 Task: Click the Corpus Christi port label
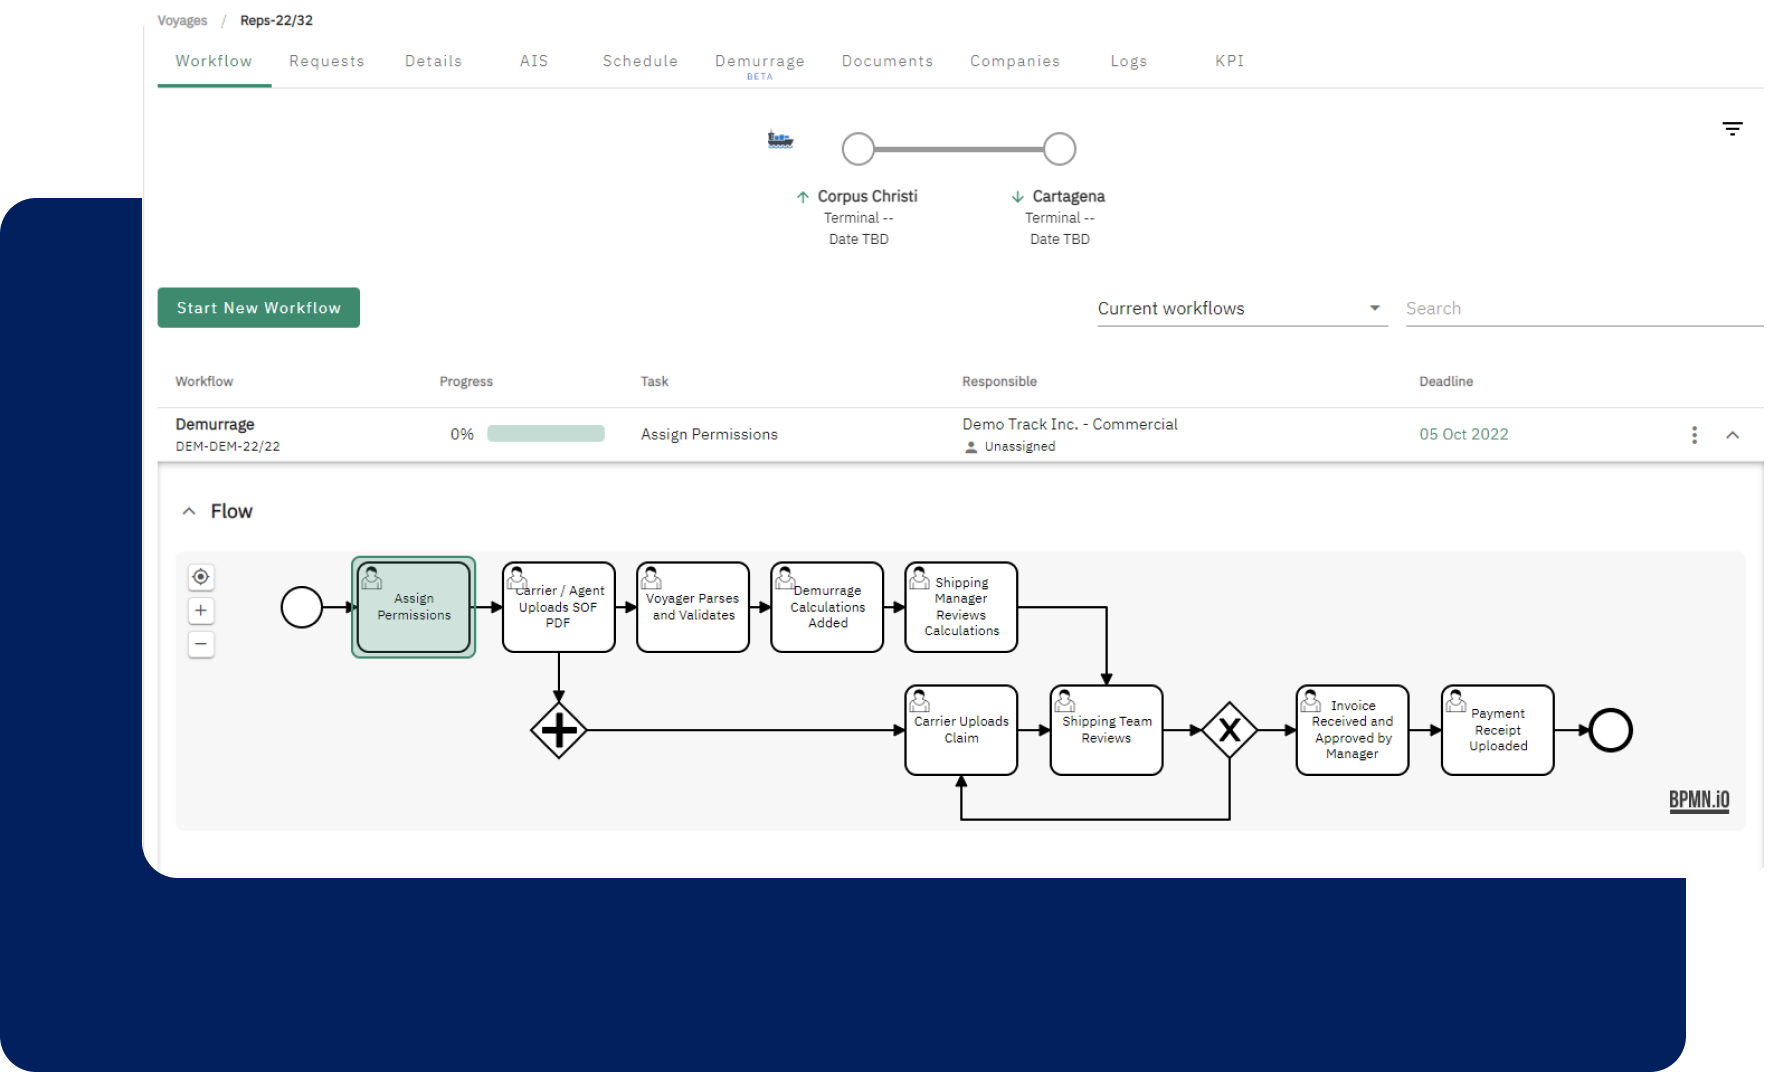[867, 196]
